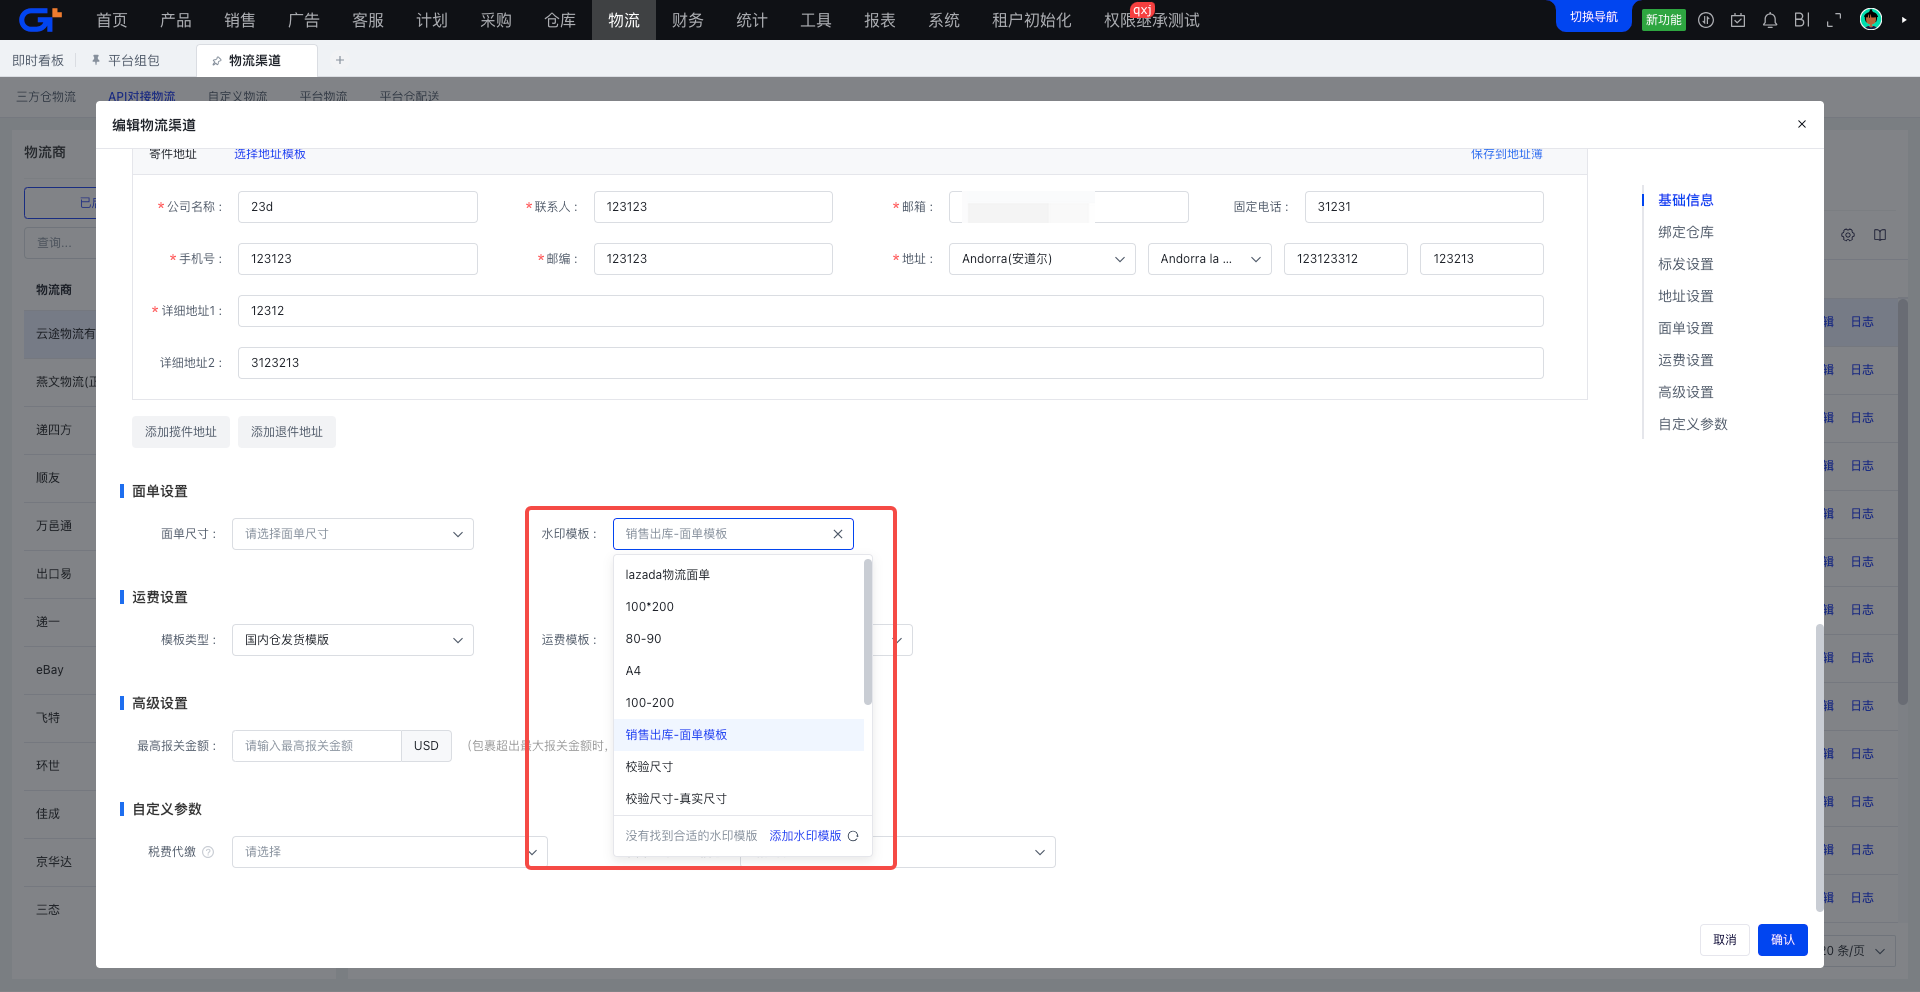The image size is (1920, 992).
Task: Open the user avatar menu
Action: point(1871,19)
